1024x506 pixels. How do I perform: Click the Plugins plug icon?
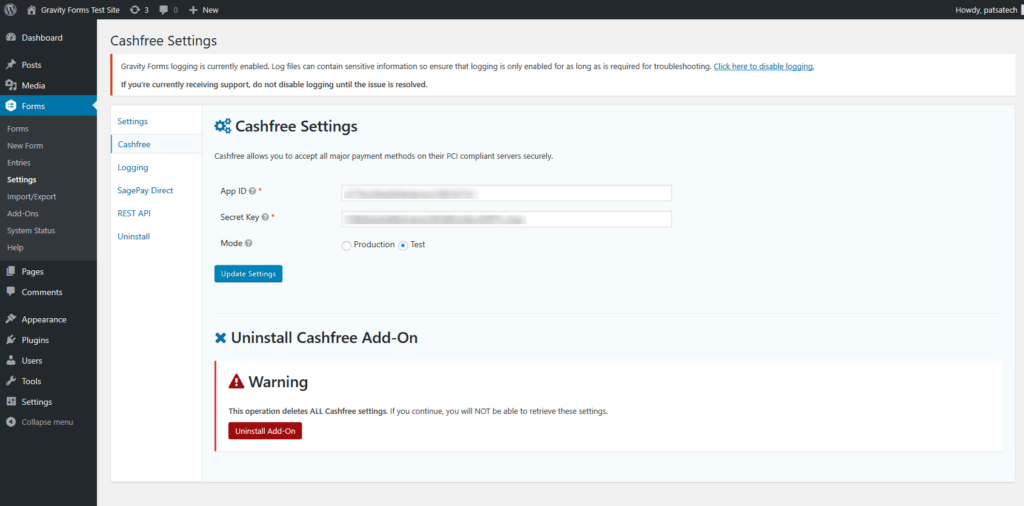pyautogui.click(x=10, y=340)
